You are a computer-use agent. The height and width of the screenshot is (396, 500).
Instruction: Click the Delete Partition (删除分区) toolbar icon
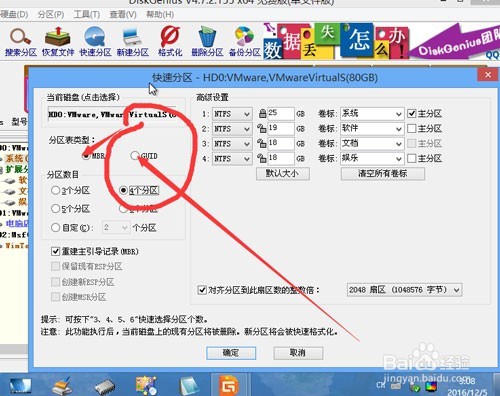(x=207, y=42)
